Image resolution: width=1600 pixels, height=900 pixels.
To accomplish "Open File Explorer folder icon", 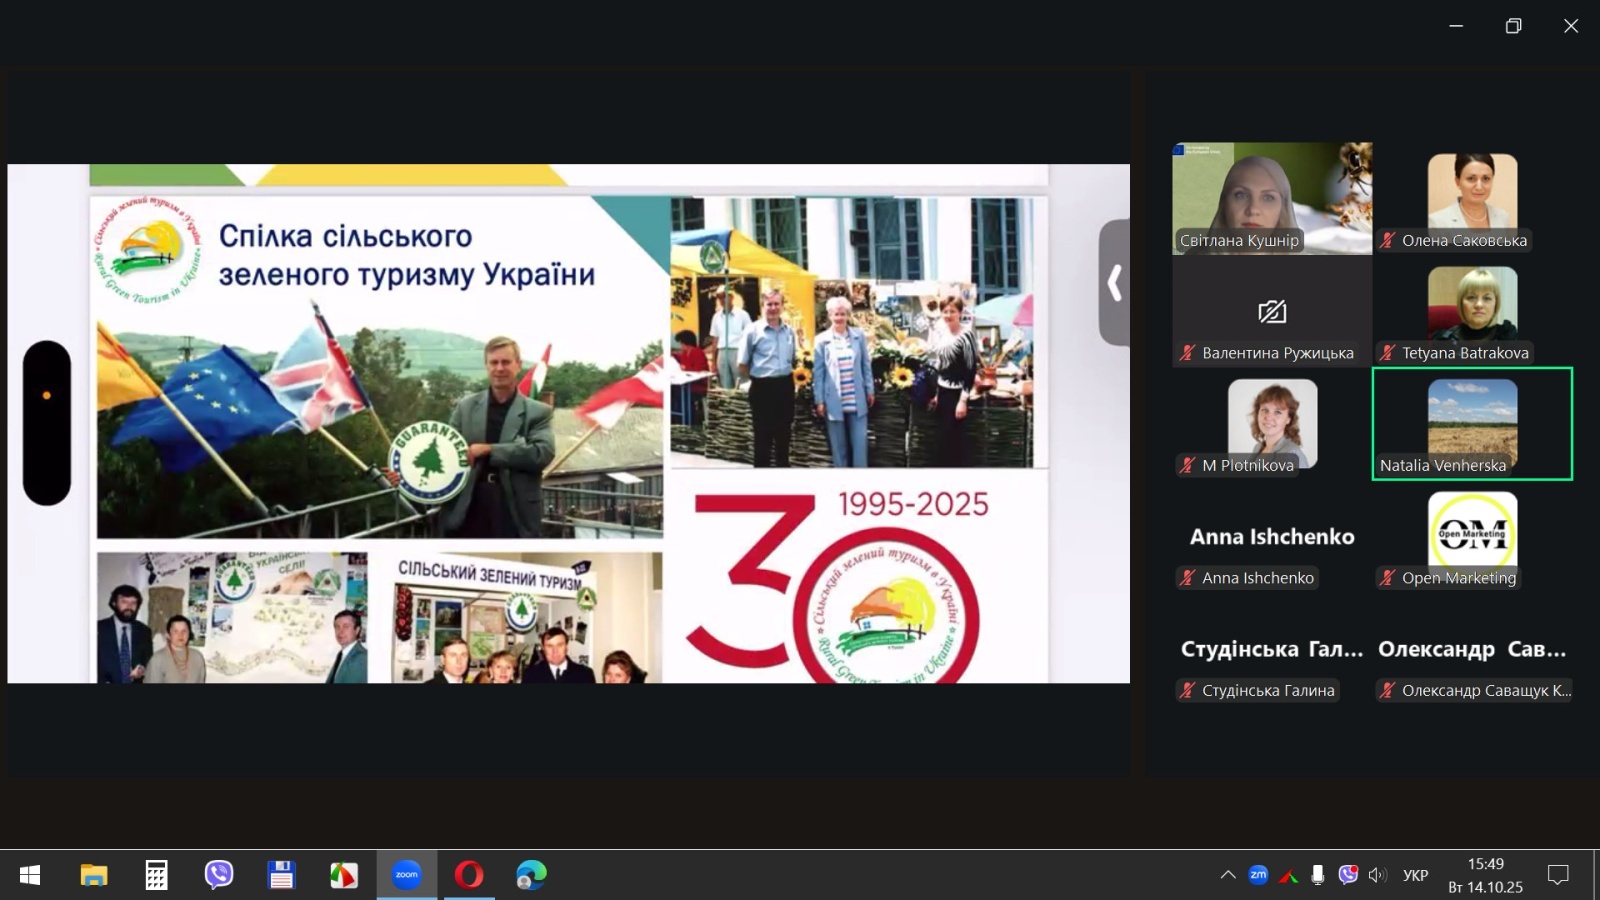I will [93, 875].
